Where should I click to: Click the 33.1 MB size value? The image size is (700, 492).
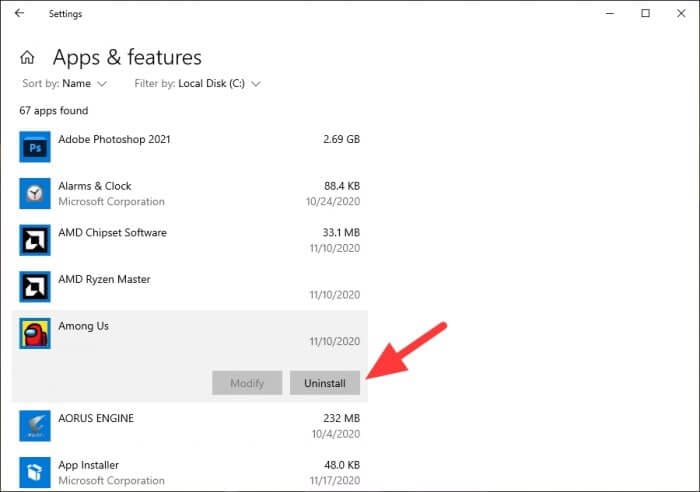coord(341,233)
